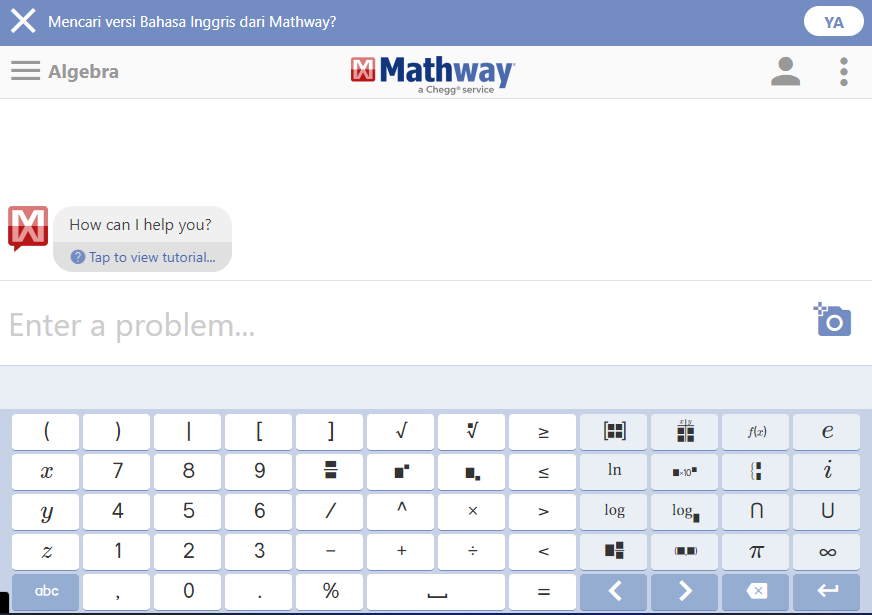The image size is (872, 615).
Task: Submit problem with enter key
Action: coord(827,592)
